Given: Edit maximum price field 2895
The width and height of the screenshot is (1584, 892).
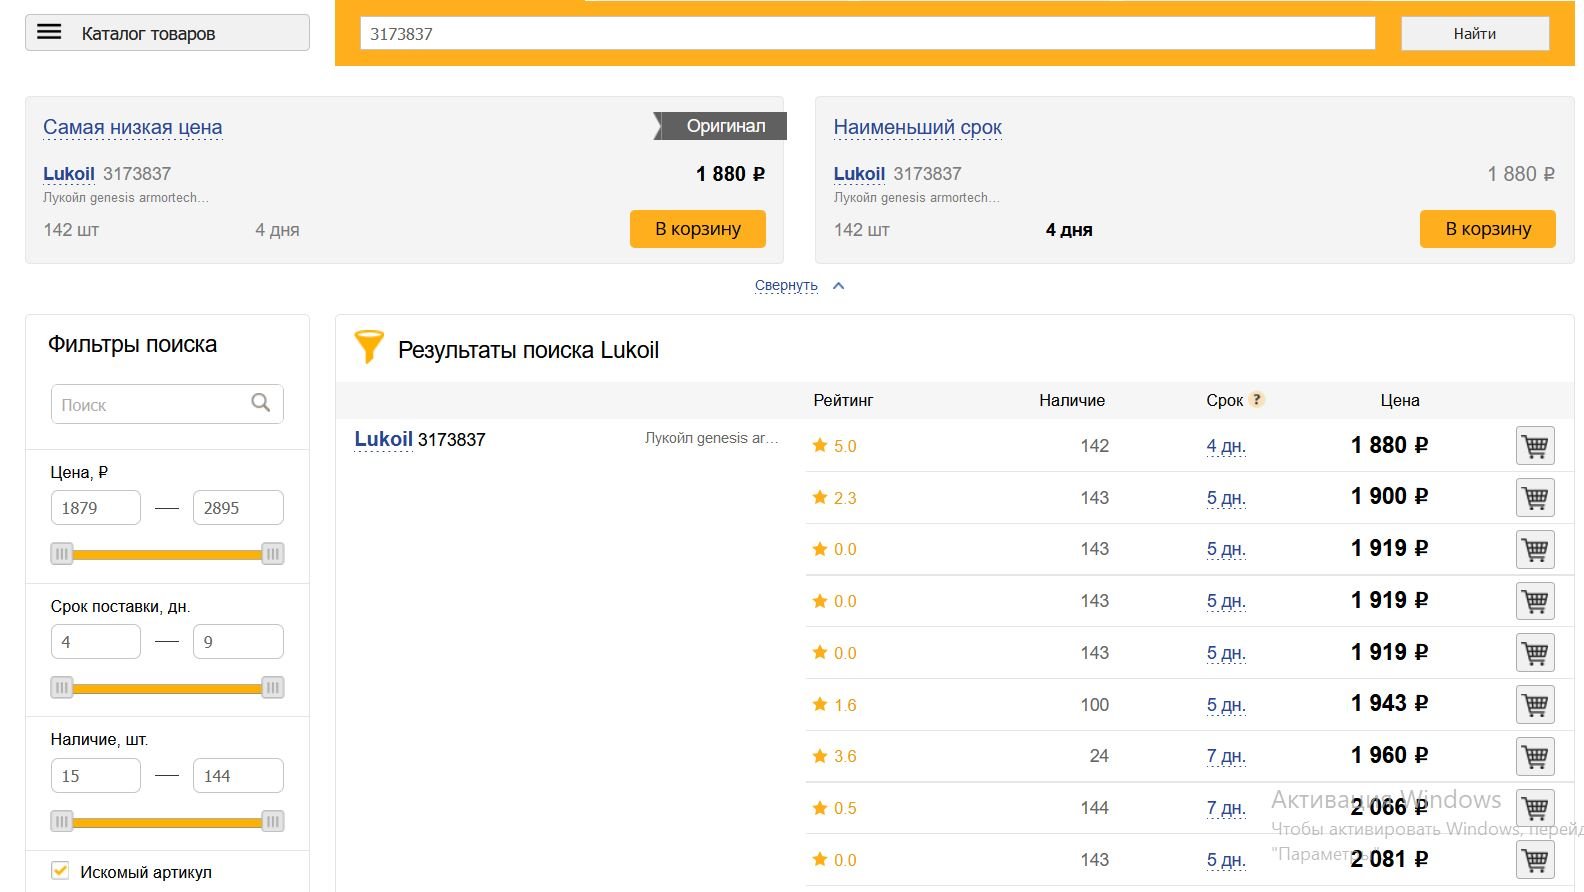Looking at the screenshot, I should [238, 508].
